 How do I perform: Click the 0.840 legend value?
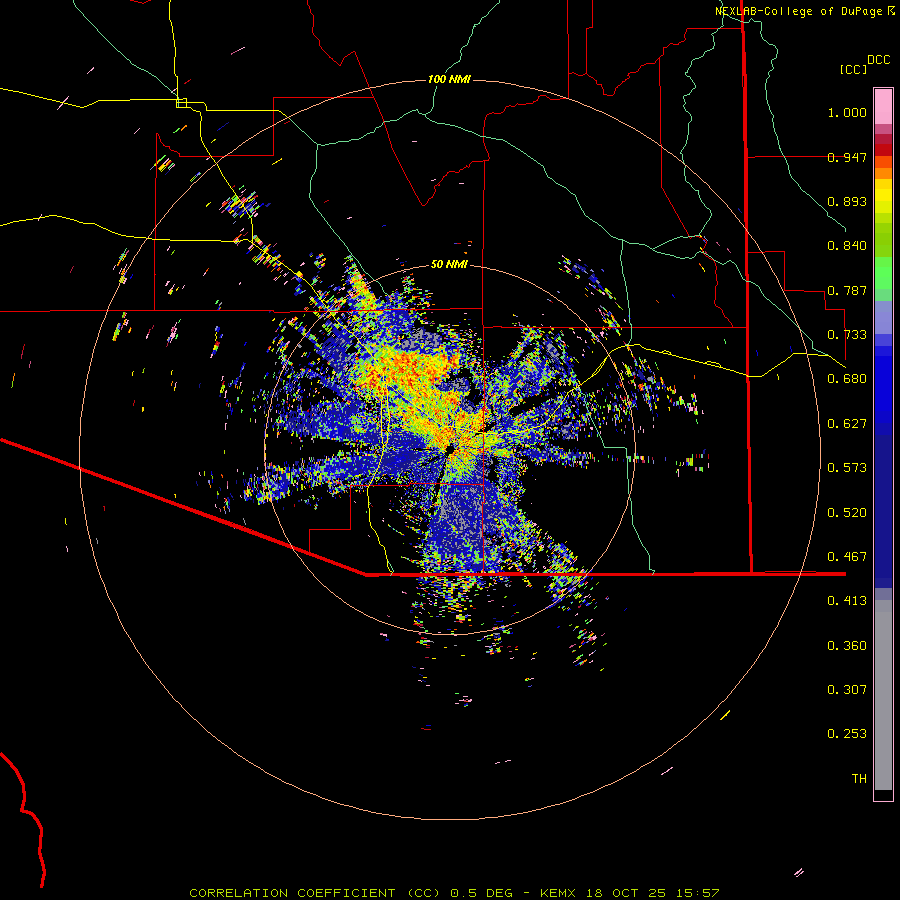pyautogui.click(x=847, y=246)
